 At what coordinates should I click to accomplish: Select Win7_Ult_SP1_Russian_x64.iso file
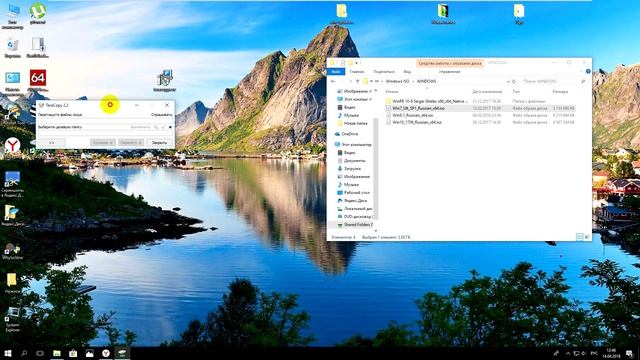[480, 108]
